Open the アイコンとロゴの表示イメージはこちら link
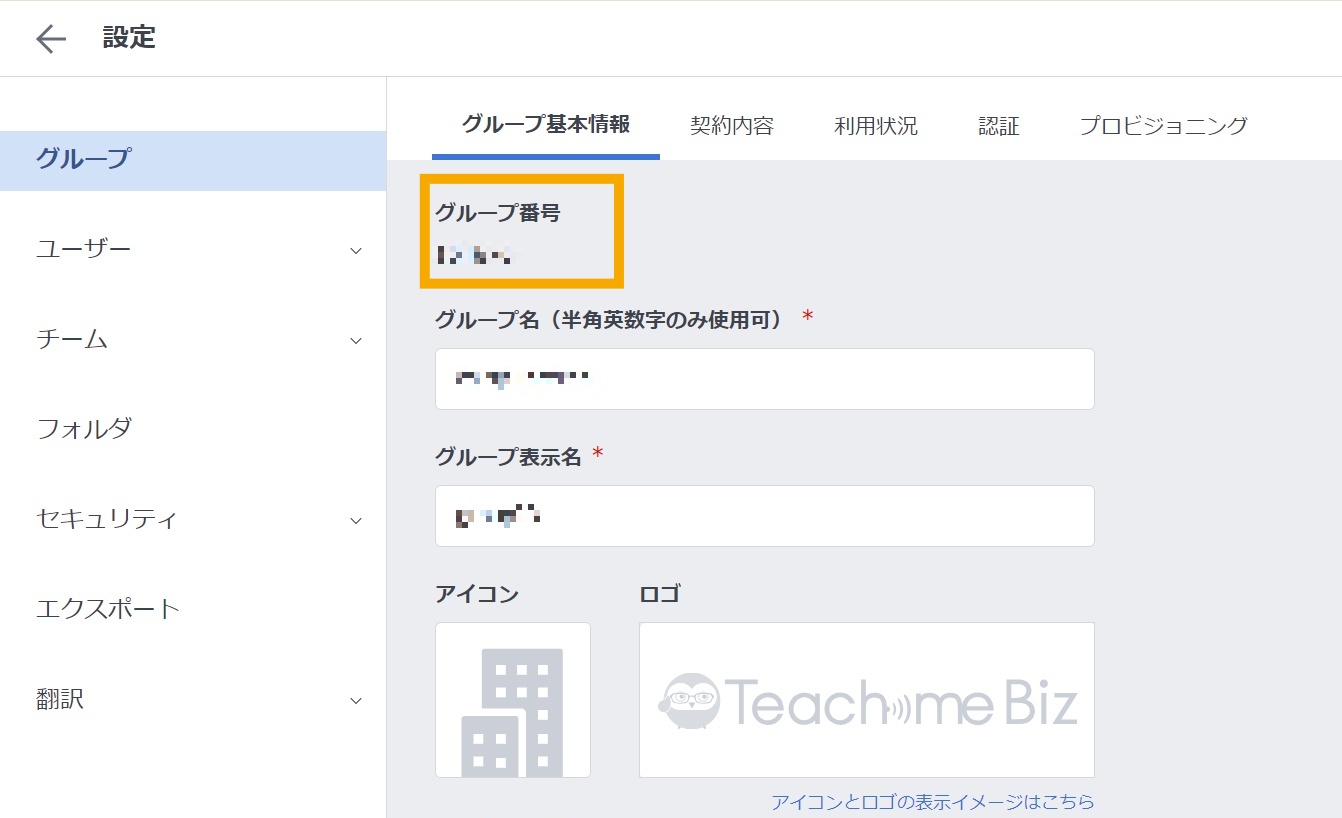 (x=933, y=802)
